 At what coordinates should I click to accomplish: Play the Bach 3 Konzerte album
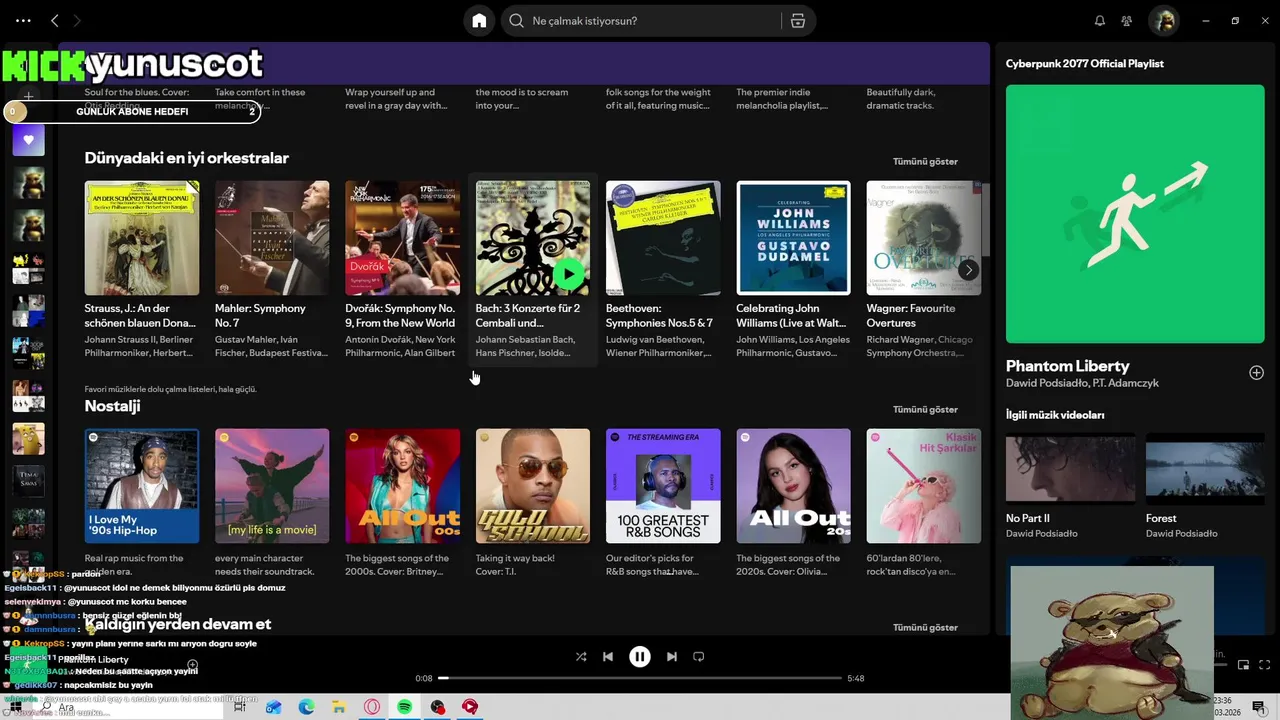pos(568,273)
